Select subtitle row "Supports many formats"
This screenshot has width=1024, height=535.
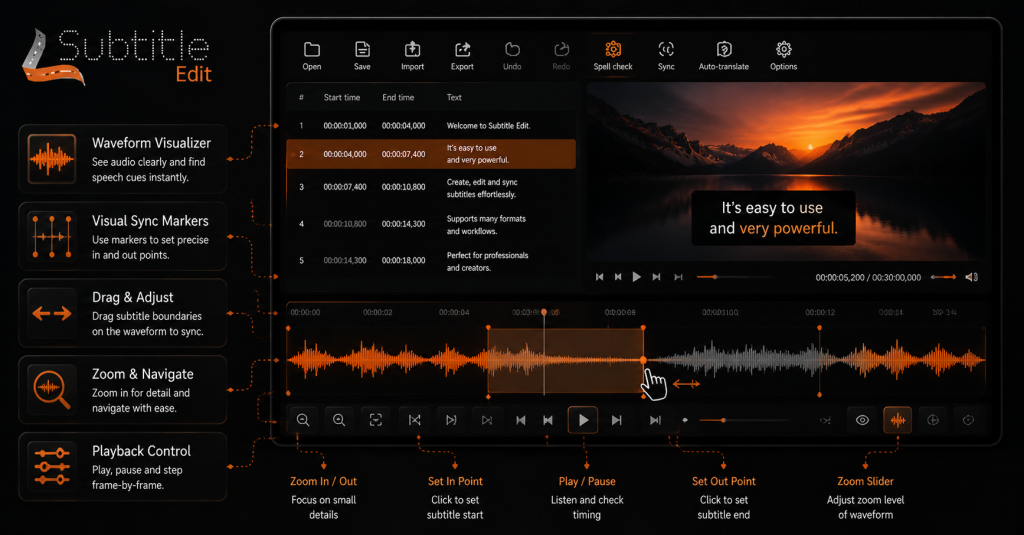431,224
